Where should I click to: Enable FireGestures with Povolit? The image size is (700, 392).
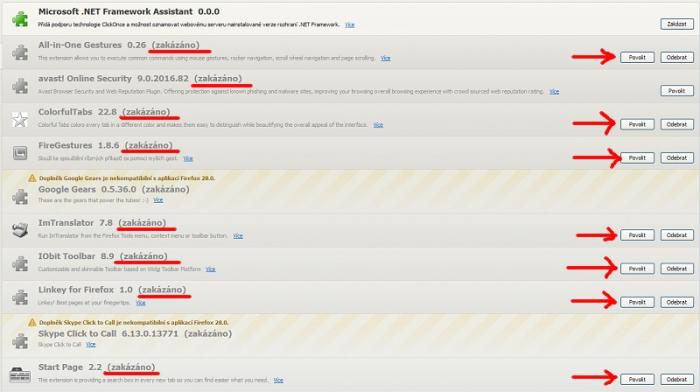(637, 158)
